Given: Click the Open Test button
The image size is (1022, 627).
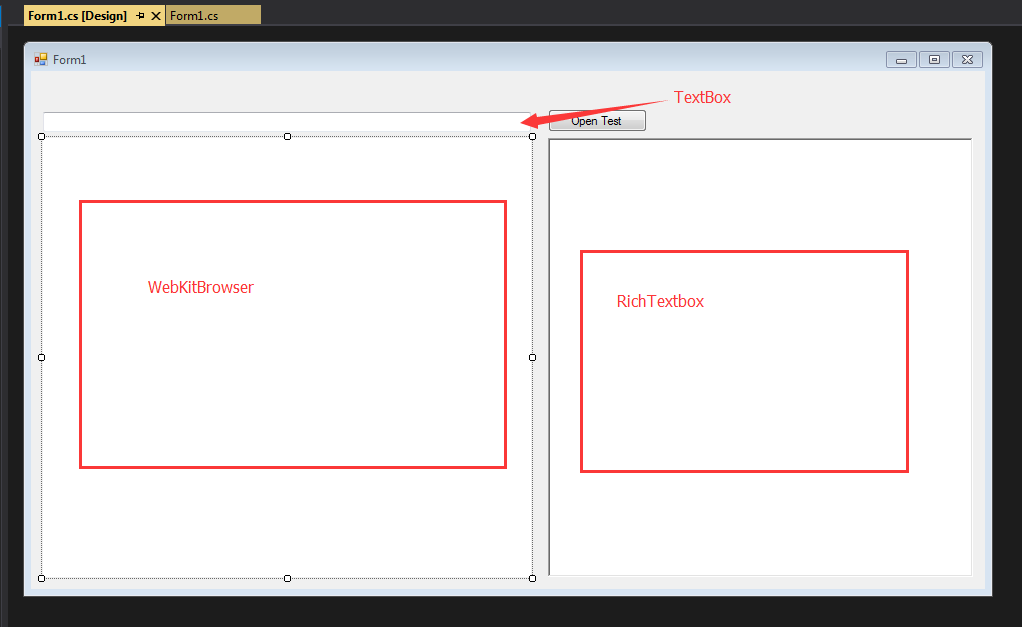Looking at the screenshot, I should pos(597,121).
